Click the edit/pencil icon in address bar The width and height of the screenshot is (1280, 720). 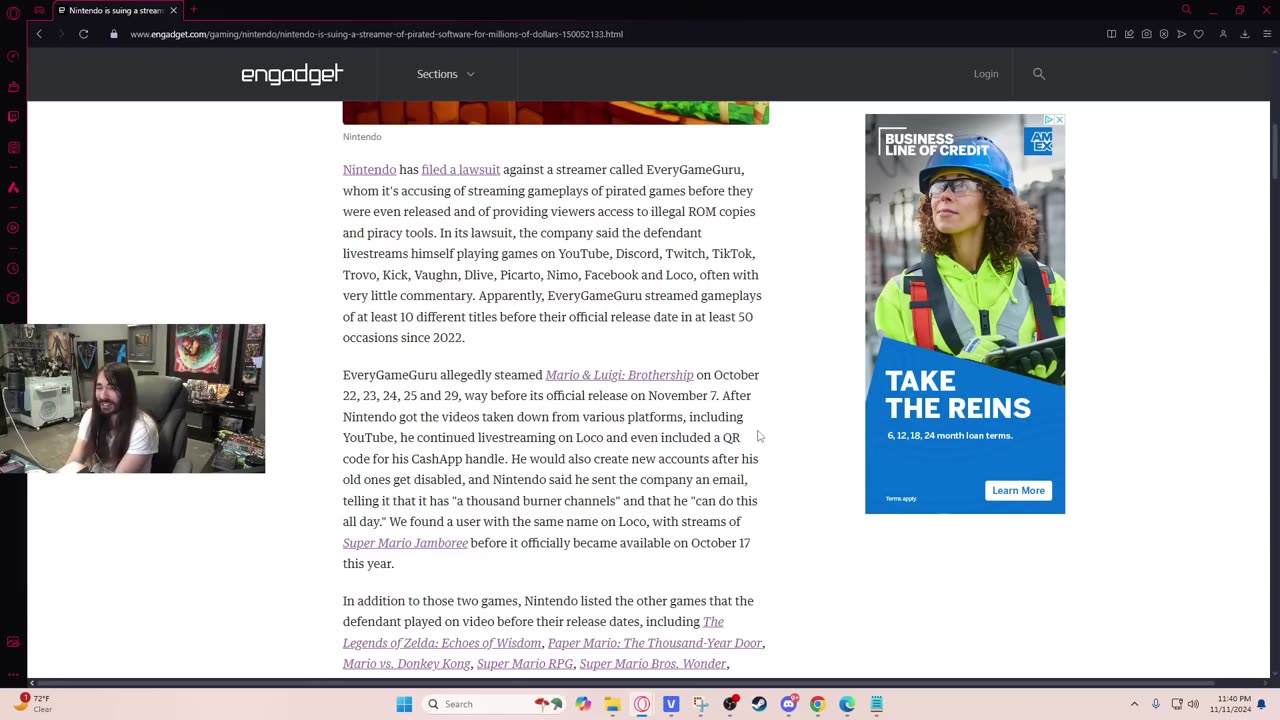pyautogui.click(x=1129, y=34)
